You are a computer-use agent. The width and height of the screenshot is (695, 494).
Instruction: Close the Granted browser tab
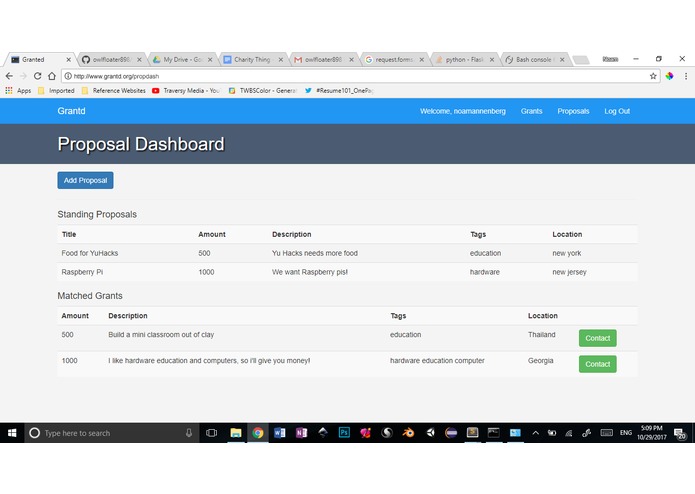(x=68, y=59)
